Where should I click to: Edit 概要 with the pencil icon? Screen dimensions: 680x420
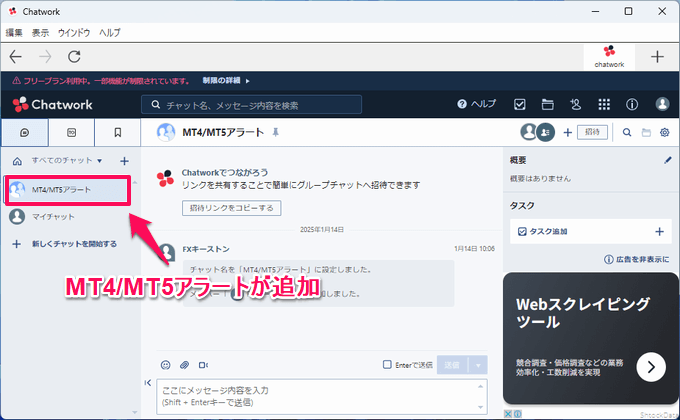click(x=668, y=160)
